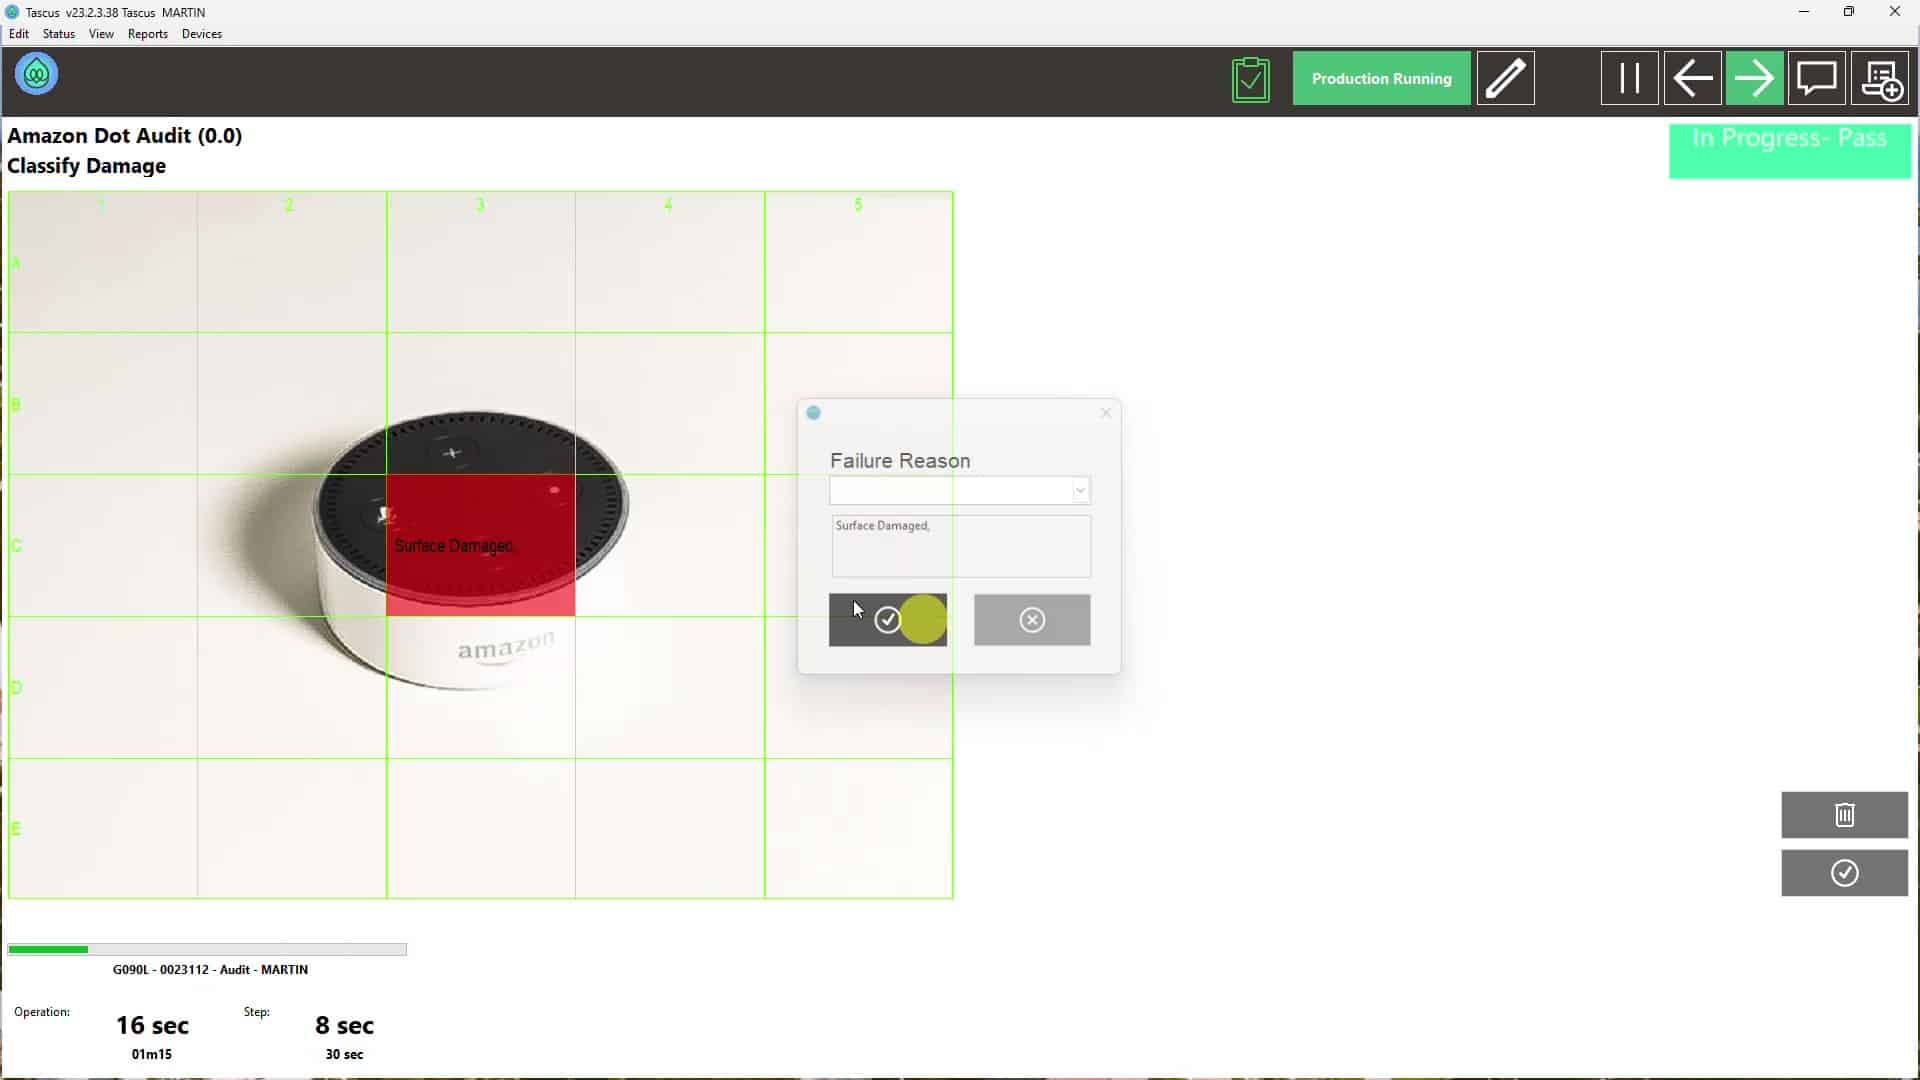Click the bottom-right checkmark accept button

[1844, 873]
